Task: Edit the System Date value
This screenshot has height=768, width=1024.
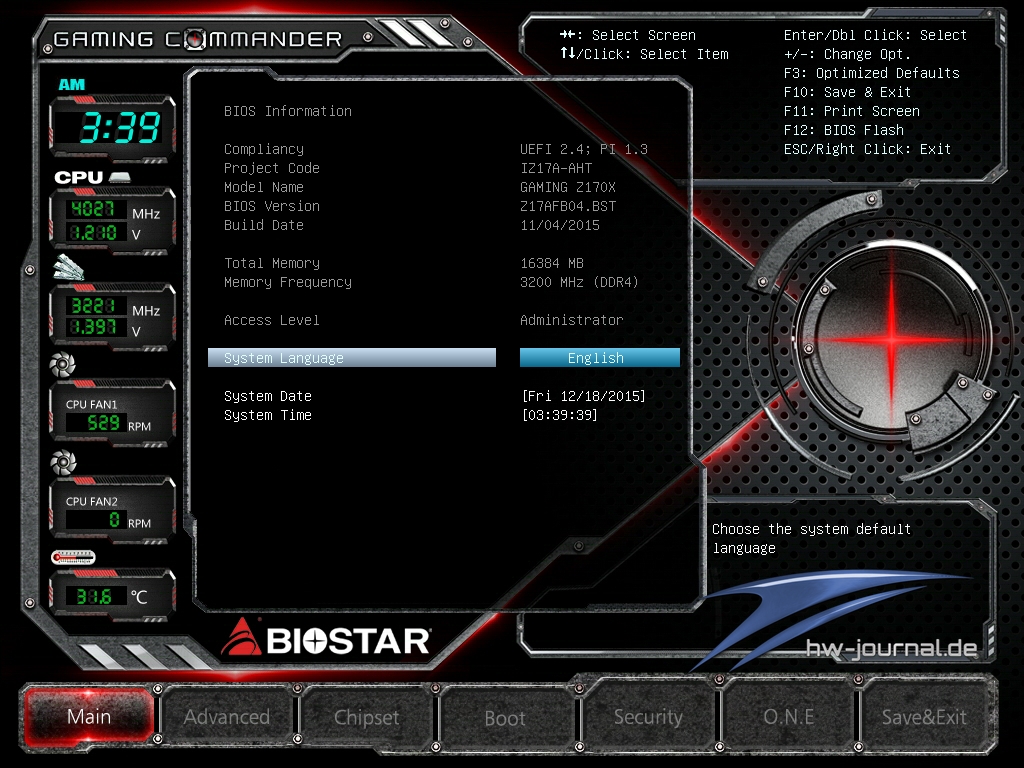Action: pos(583,396)
